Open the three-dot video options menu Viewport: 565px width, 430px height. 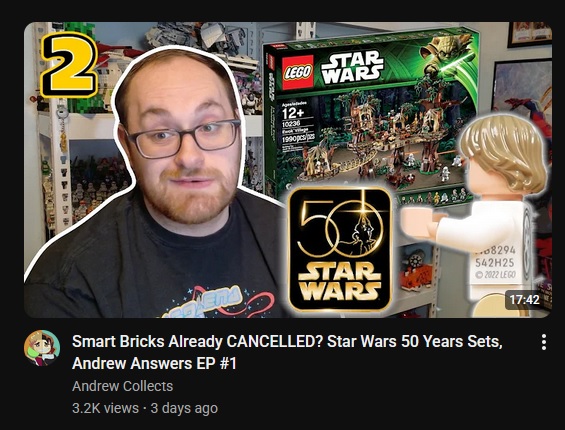point(544,342)
